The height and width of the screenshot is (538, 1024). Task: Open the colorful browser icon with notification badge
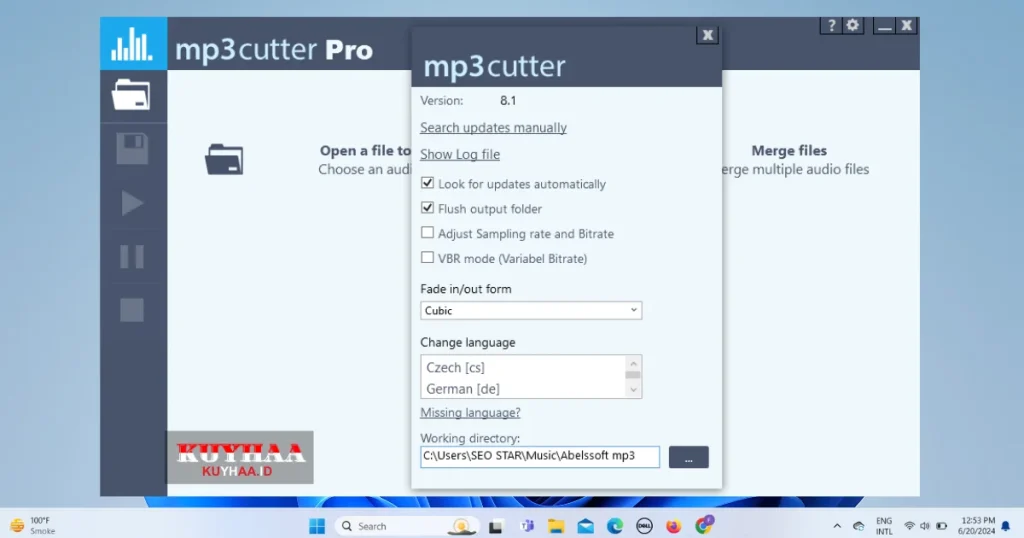703,525
